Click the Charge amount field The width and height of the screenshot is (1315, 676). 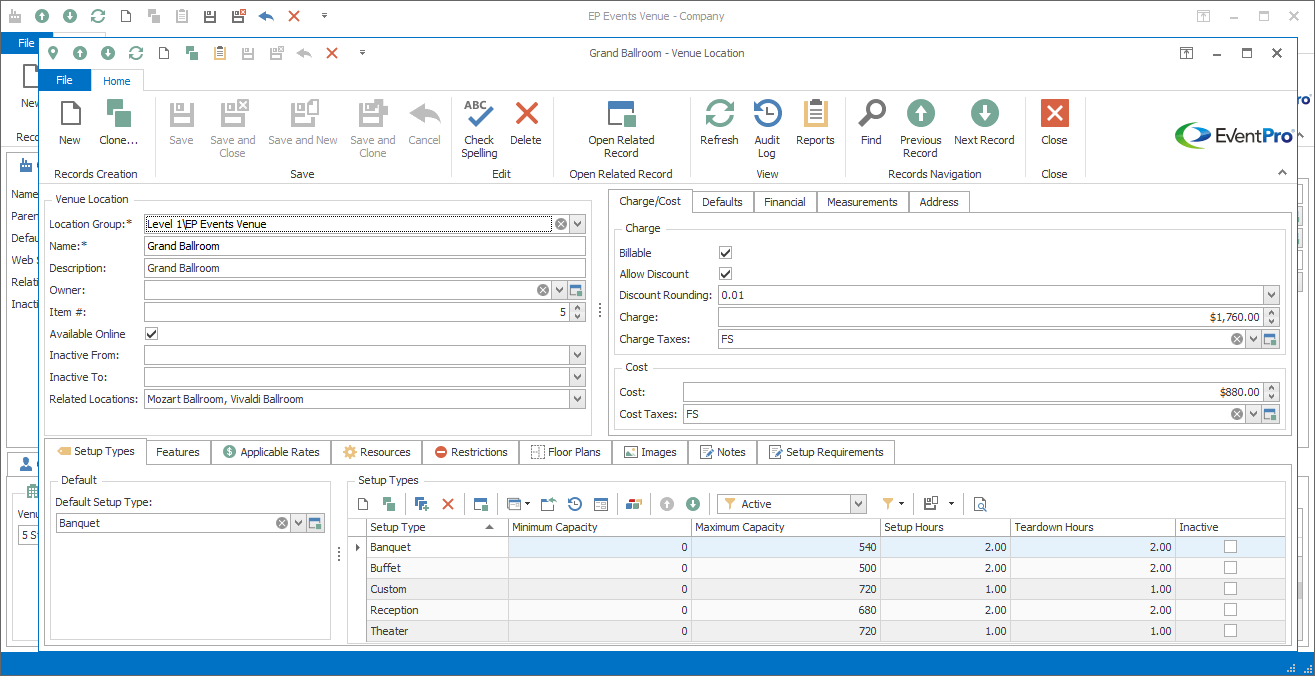[x=990, y=317]
